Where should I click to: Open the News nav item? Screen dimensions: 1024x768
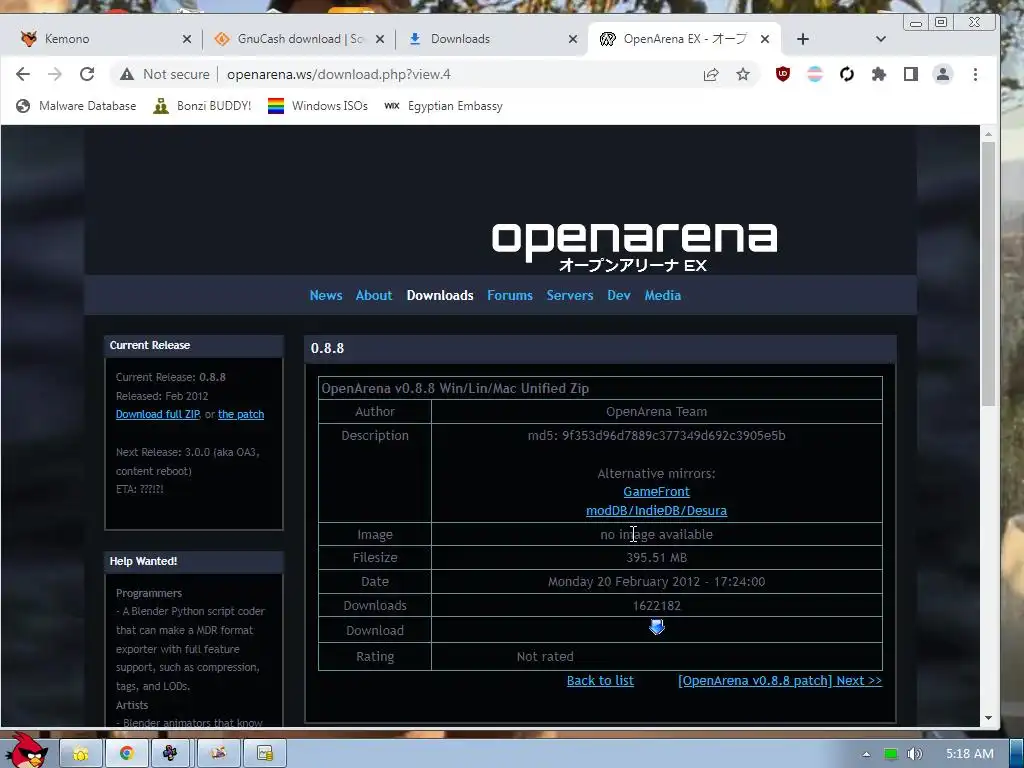[x=326, y=295]
